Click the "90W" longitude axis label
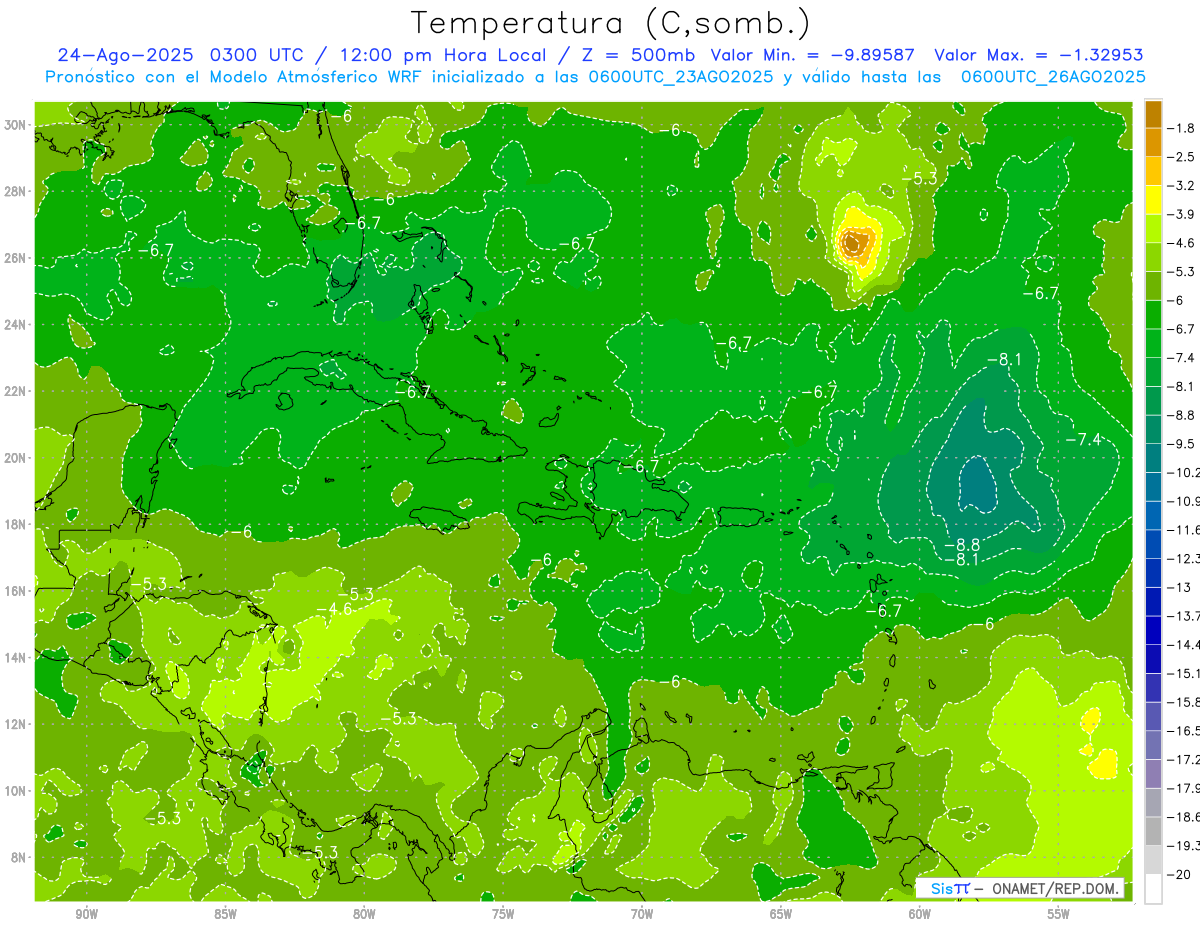Screen dimensions: 1200x927 (86, 914)
